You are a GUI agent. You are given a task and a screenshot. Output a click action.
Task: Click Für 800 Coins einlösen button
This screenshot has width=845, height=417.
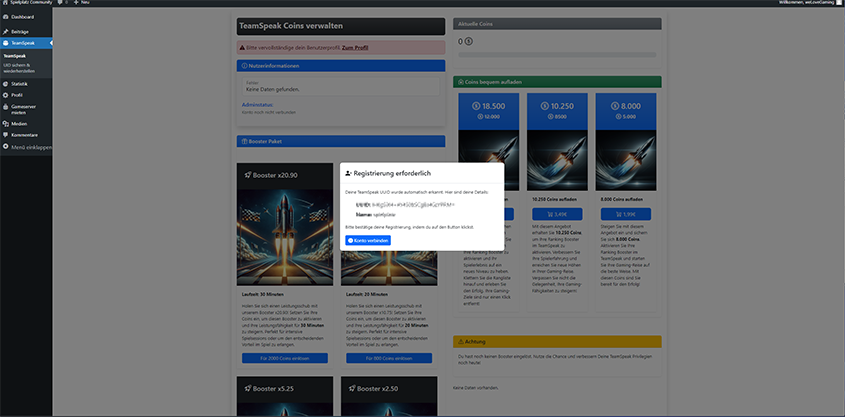tap(389, 358)
